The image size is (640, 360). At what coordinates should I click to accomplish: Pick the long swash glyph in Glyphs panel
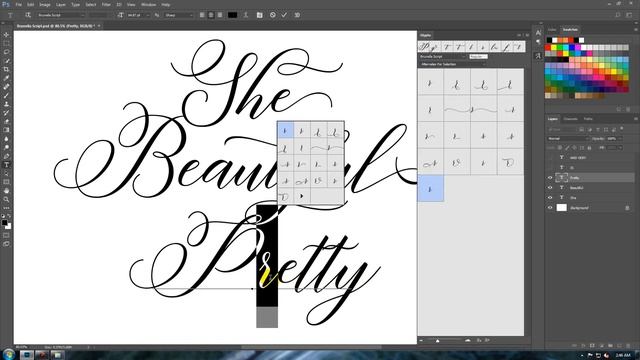(471, 110)
